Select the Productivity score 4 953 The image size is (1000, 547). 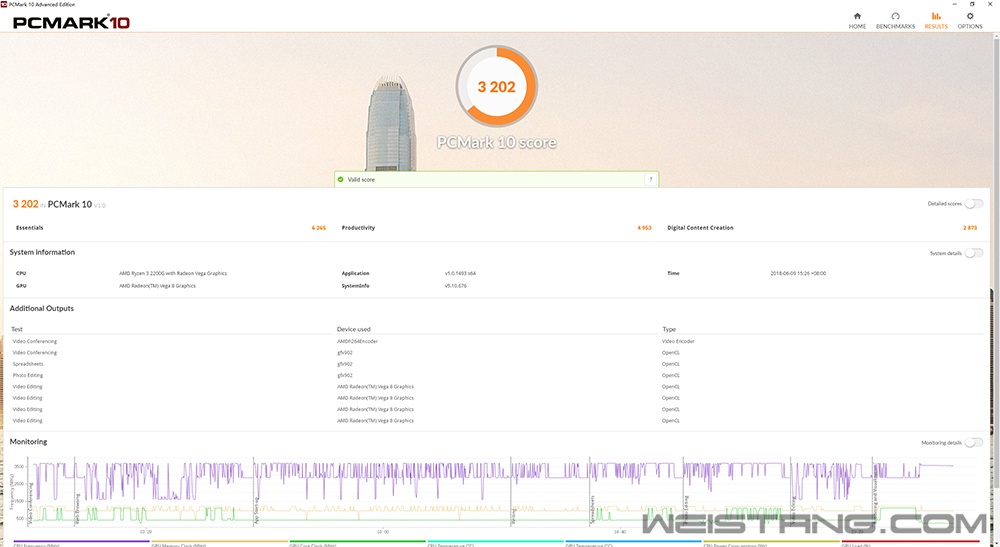click(x=644, y=228)
